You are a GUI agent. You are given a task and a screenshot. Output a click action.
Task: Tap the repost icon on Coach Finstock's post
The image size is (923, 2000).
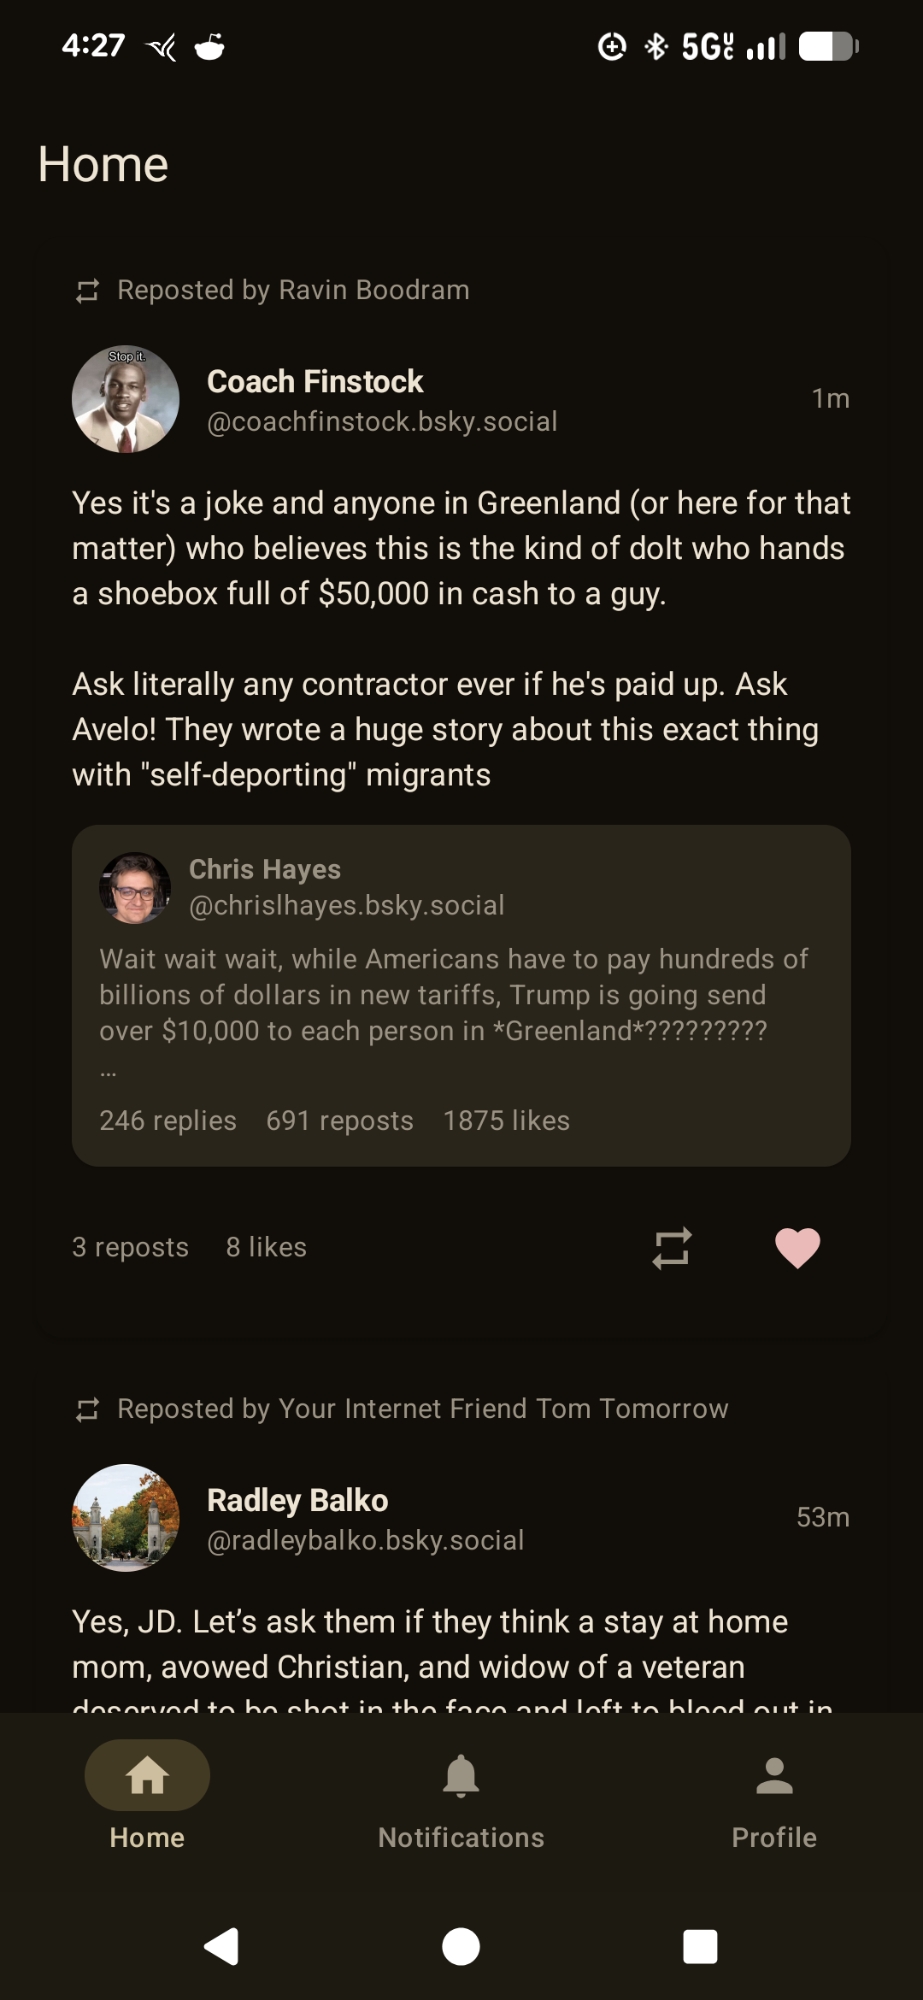click(x=672, y=1247)
